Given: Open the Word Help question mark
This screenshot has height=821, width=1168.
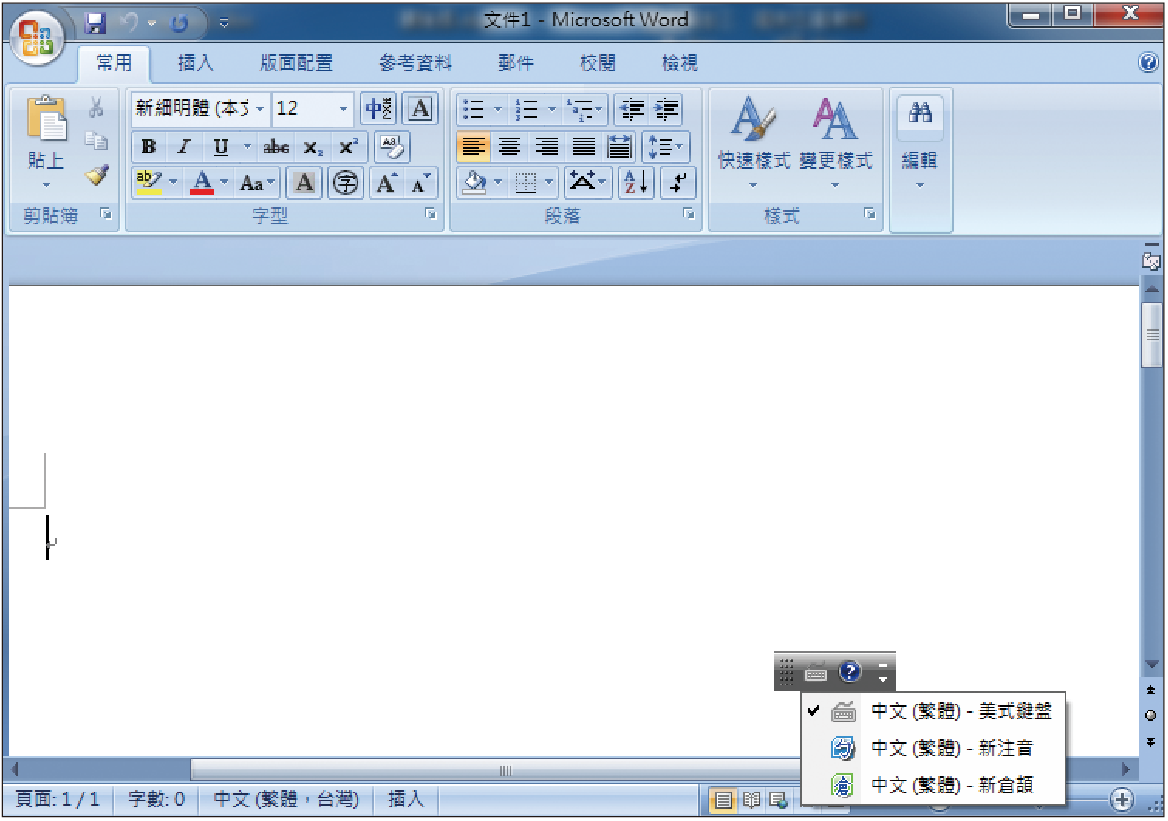Looking at the screenshot, I should point(1149,63).
